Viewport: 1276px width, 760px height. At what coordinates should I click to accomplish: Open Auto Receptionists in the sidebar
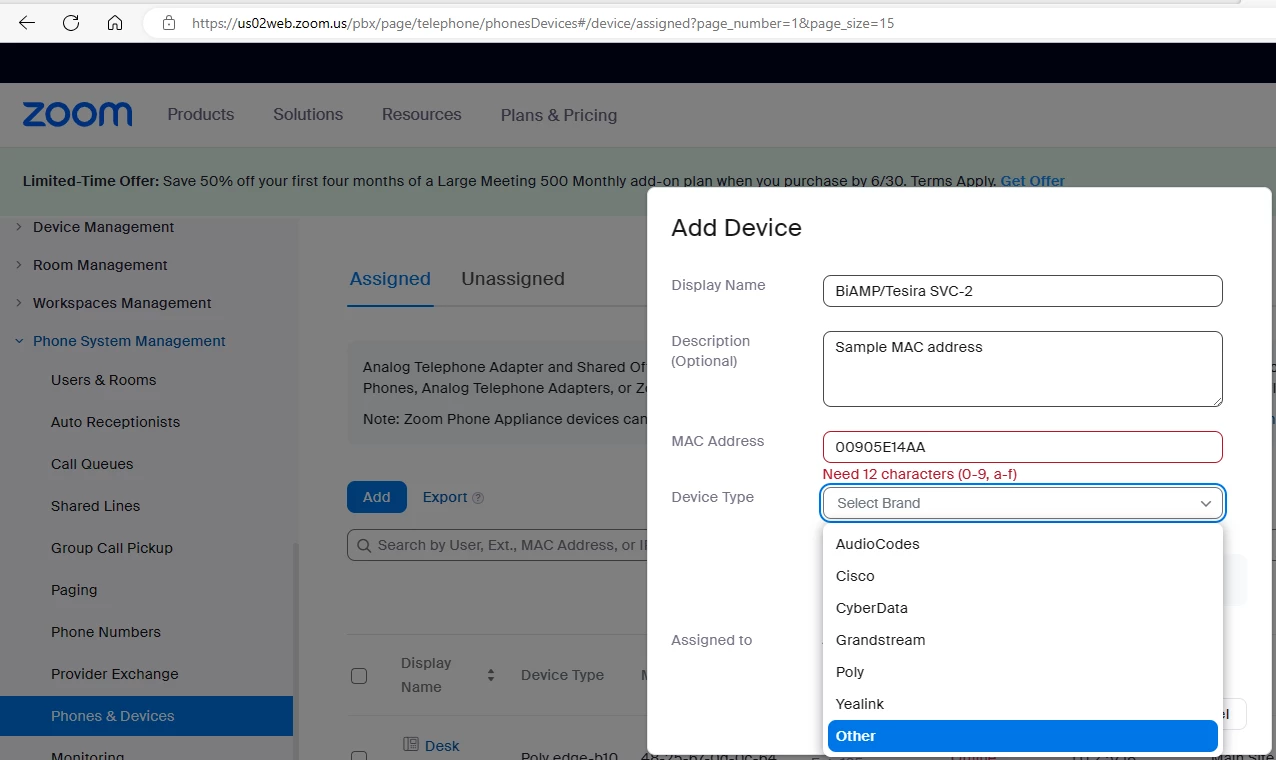pos(116,422)
